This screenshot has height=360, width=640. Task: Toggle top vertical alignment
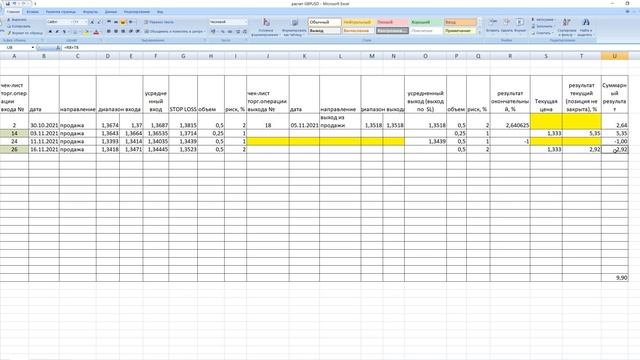click(x=109, y=22)
